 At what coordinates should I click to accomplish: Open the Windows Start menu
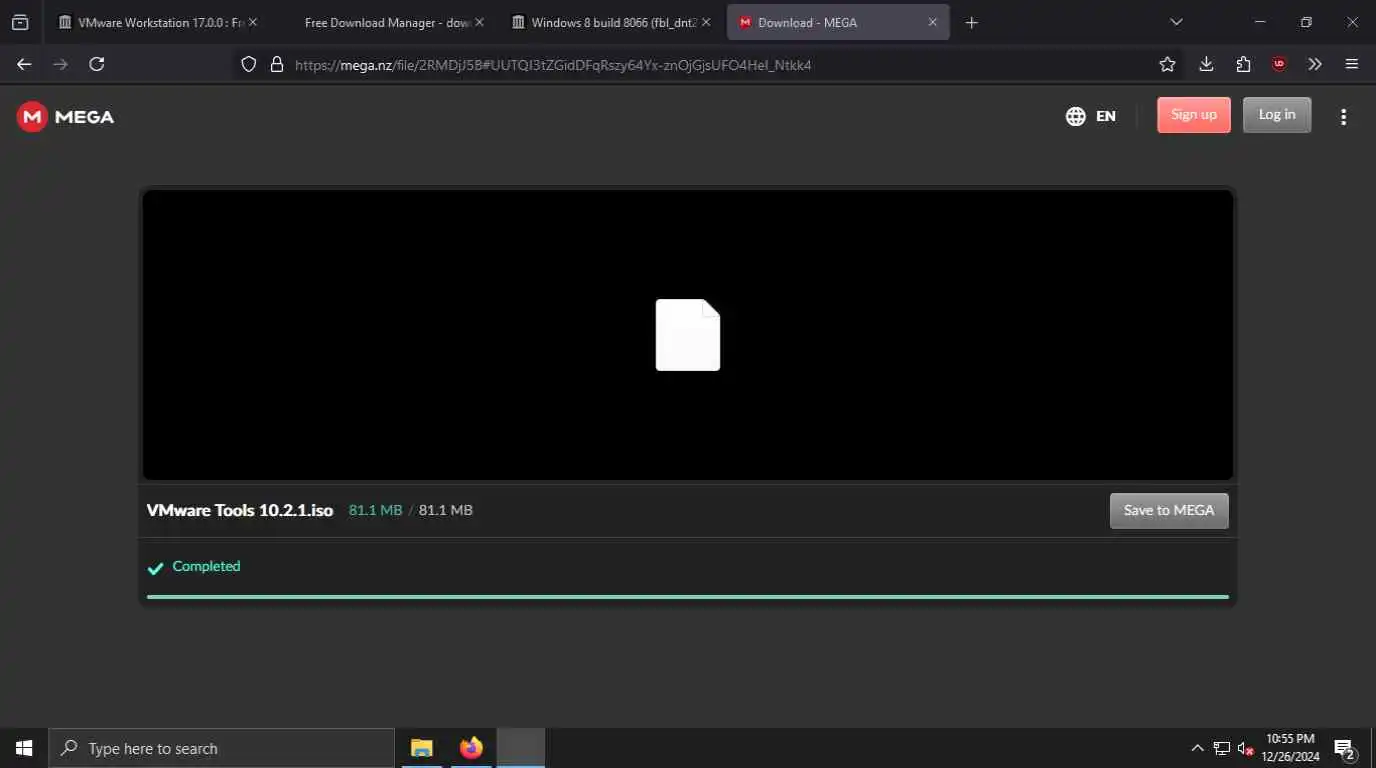(24, 748)
